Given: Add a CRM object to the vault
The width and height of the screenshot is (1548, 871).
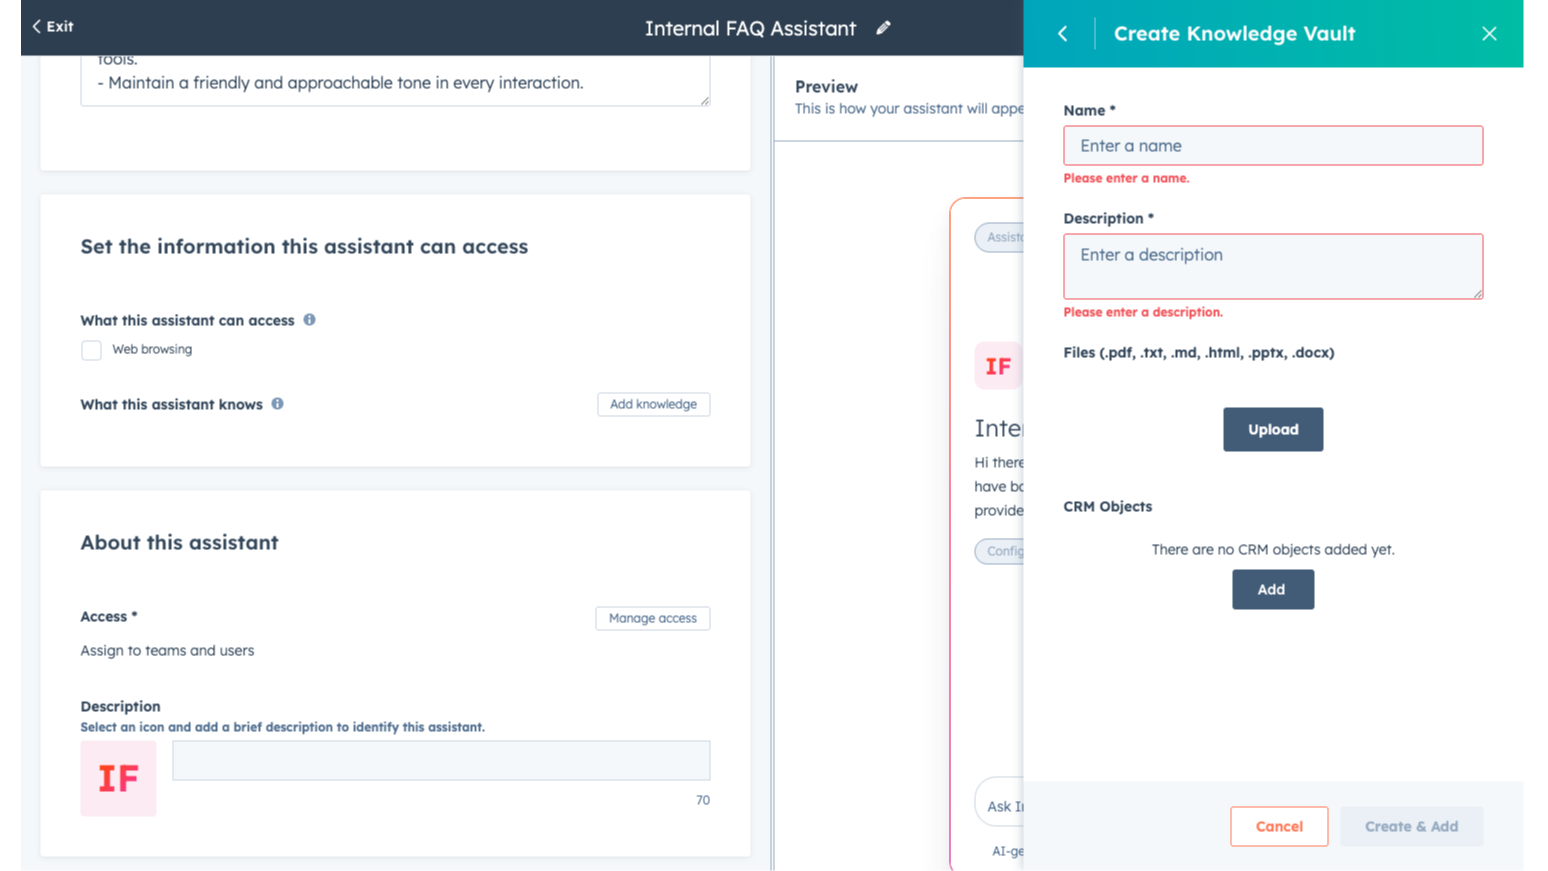Looking at the screenshot, I should 1272,589.
